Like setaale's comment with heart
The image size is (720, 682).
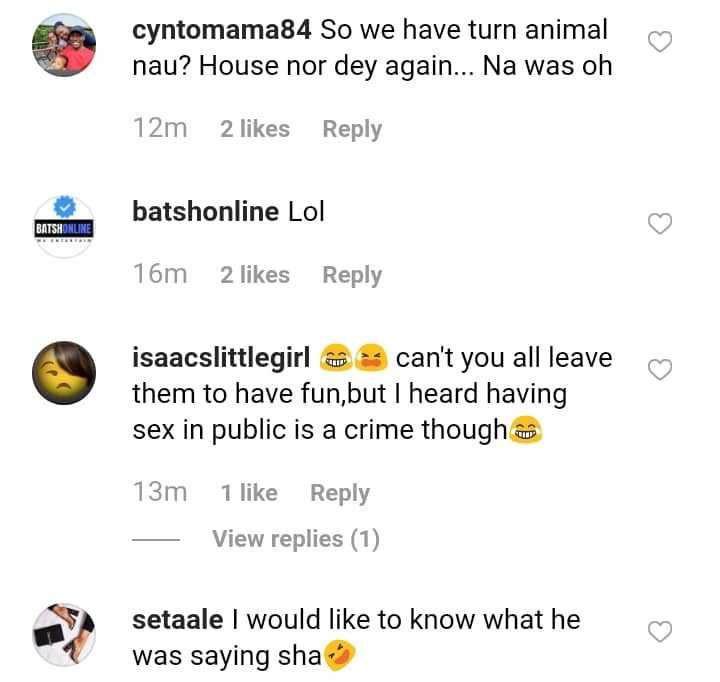(660, 632)
